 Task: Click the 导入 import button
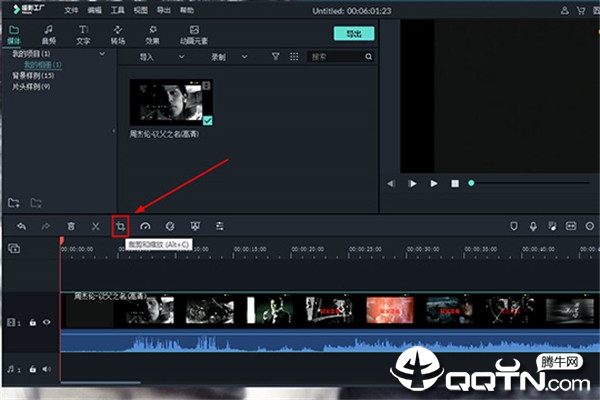pos(146,57)
